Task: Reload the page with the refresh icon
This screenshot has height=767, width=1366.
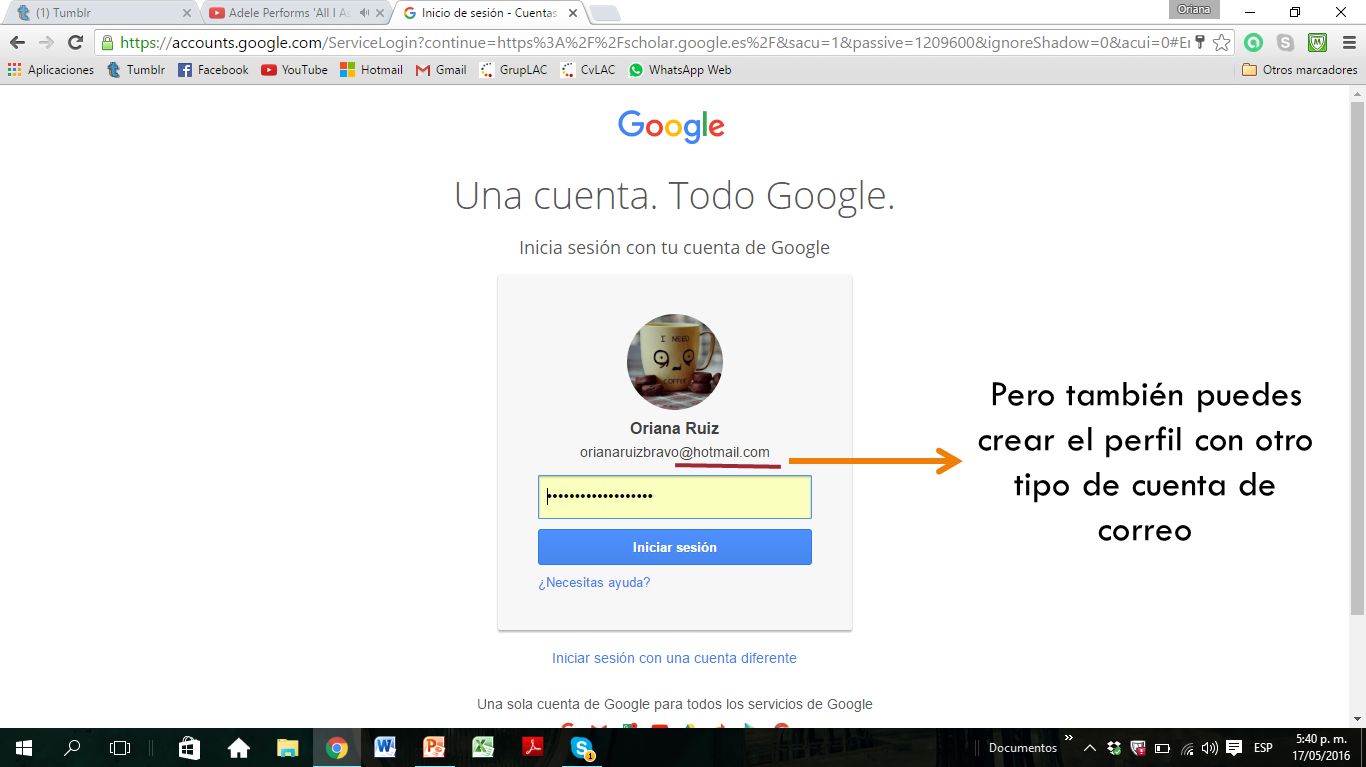Action: point(75,43)
